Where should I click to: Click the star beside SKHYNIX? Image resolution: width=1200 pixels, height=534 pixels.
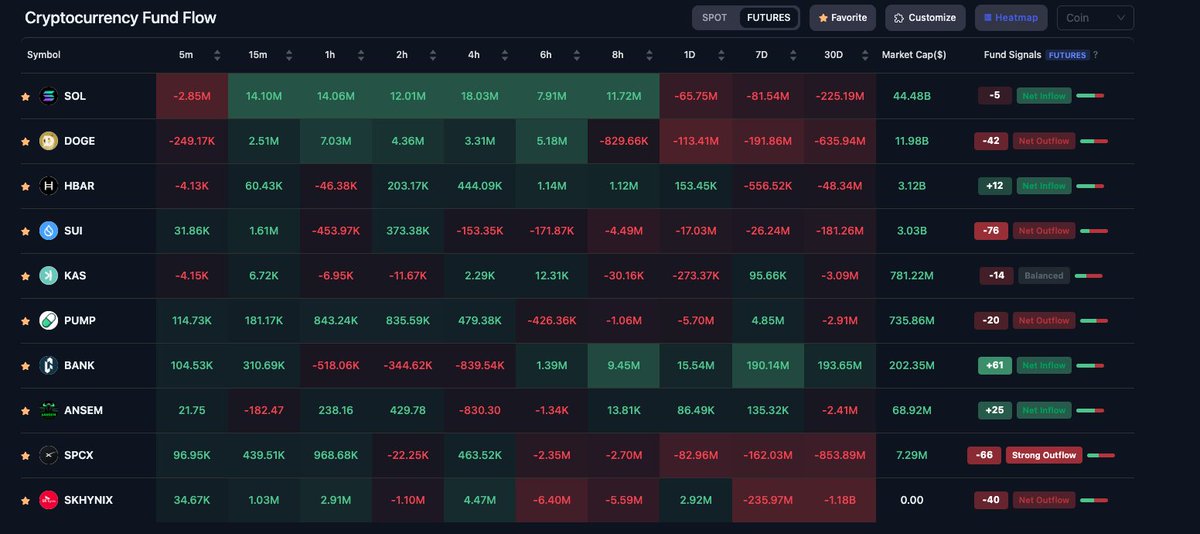click(25, 500)
